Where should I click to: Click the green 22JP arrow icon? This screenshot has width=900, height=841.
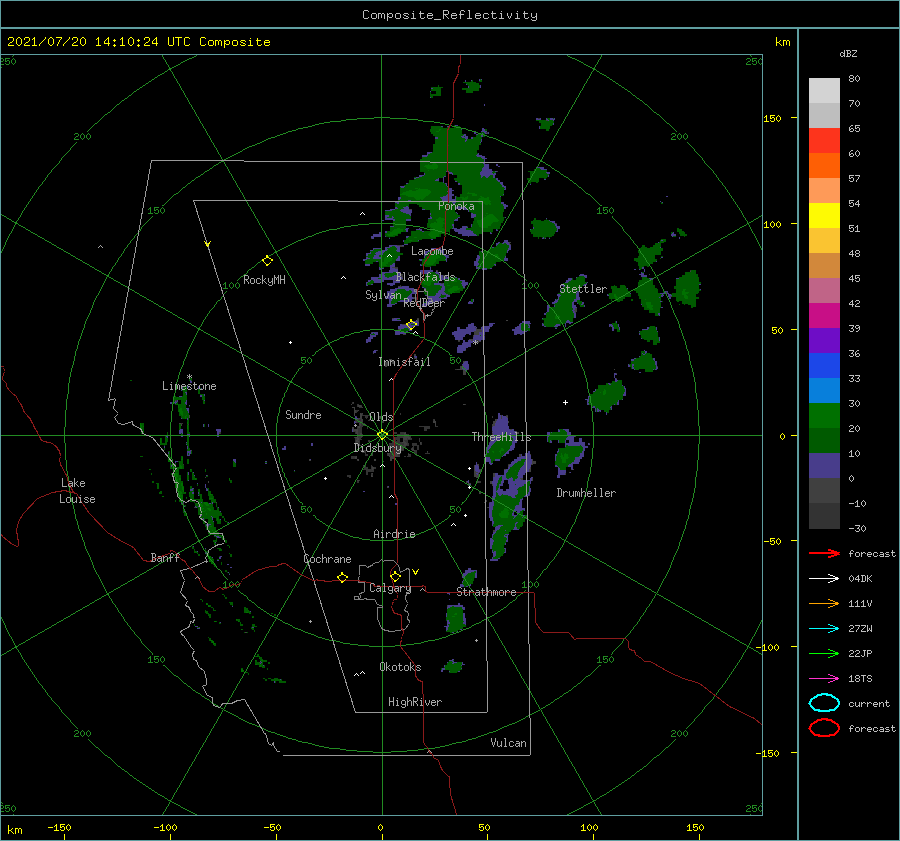[824, 653]
